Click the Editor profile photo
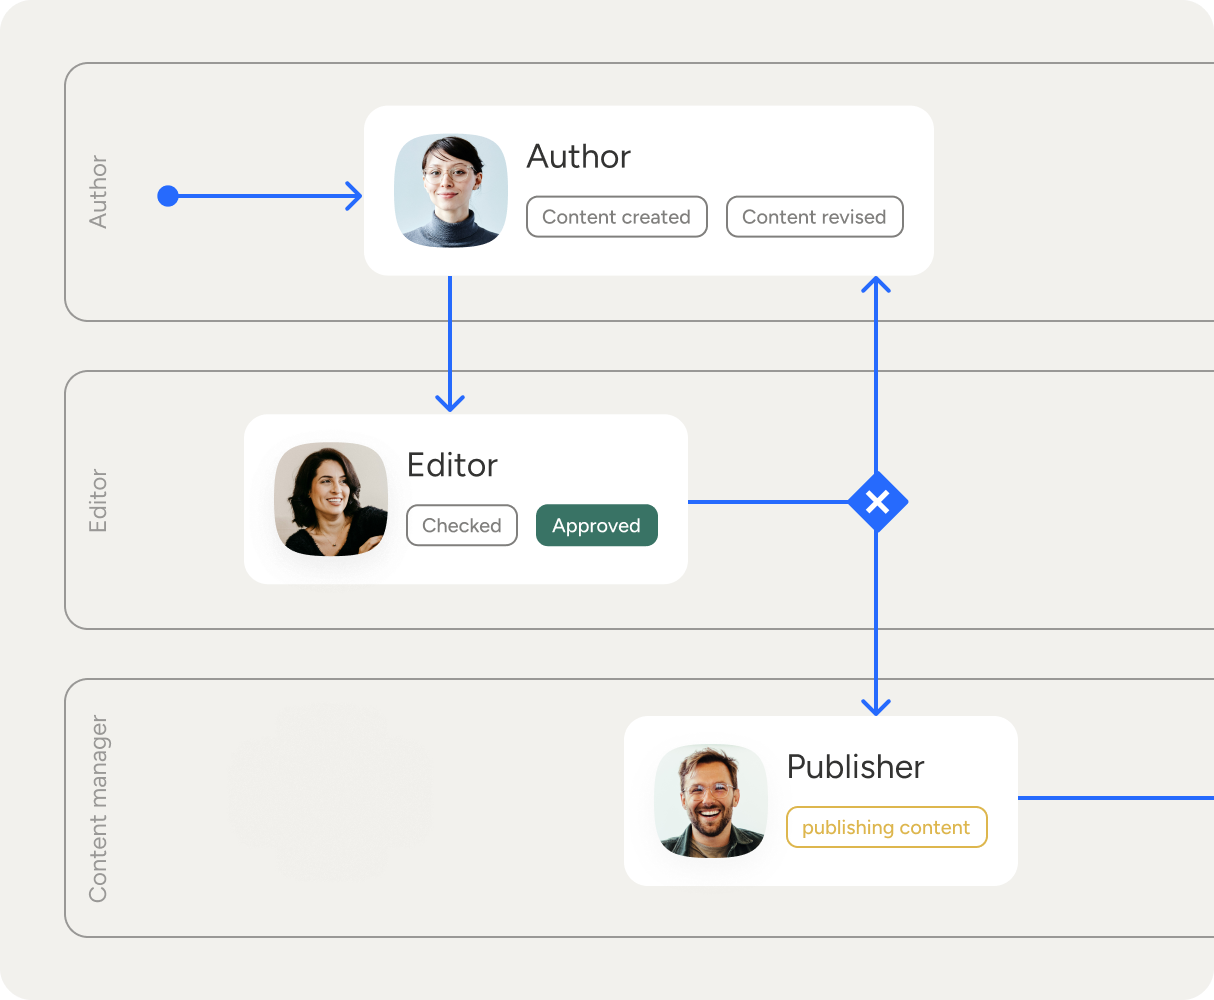The height and width of the screenshot is (1000, 1214). [331, 499]
